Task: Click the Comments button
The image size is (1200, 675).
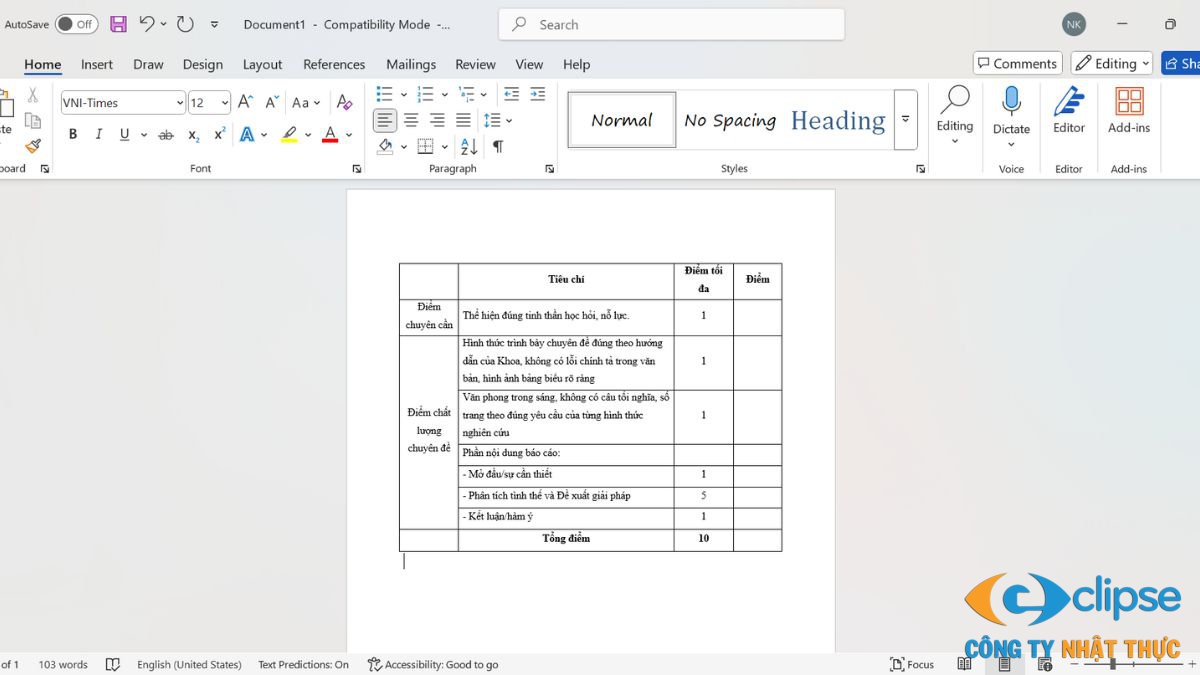Action: coord(1017,63)
